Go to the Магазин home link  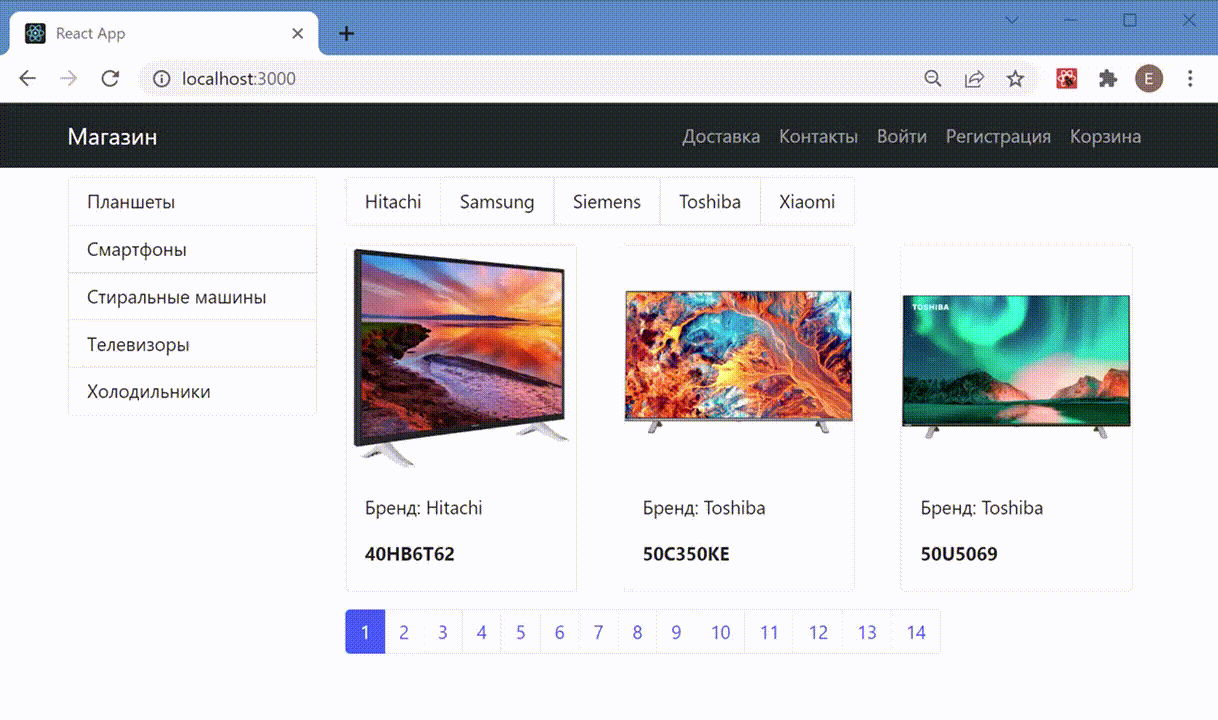112,137
